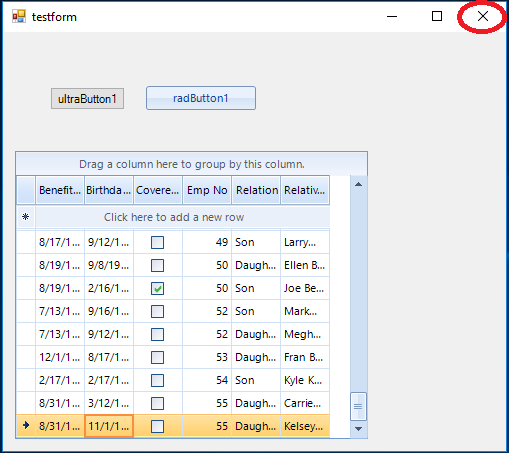Image resolution: width=509 pixels, height=453 pixels.
Task: Click the '8/17/1...' benefit date in Larry's row
Action: [60, 242]
